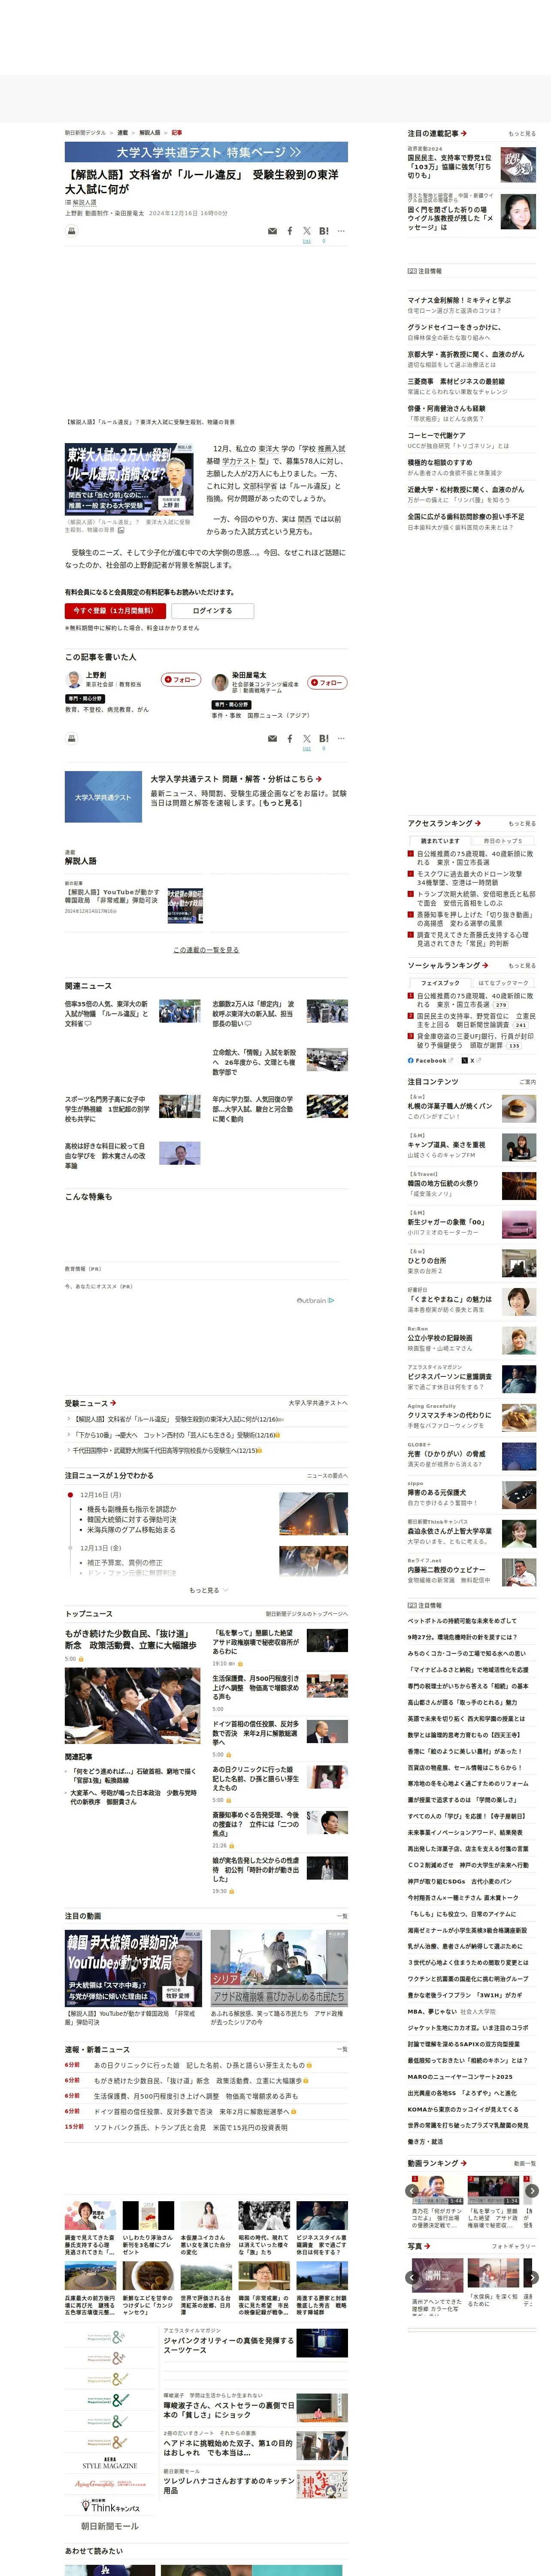Click the ログインする button
Screen dimensions: 551x2576
[x=212, y=610]
